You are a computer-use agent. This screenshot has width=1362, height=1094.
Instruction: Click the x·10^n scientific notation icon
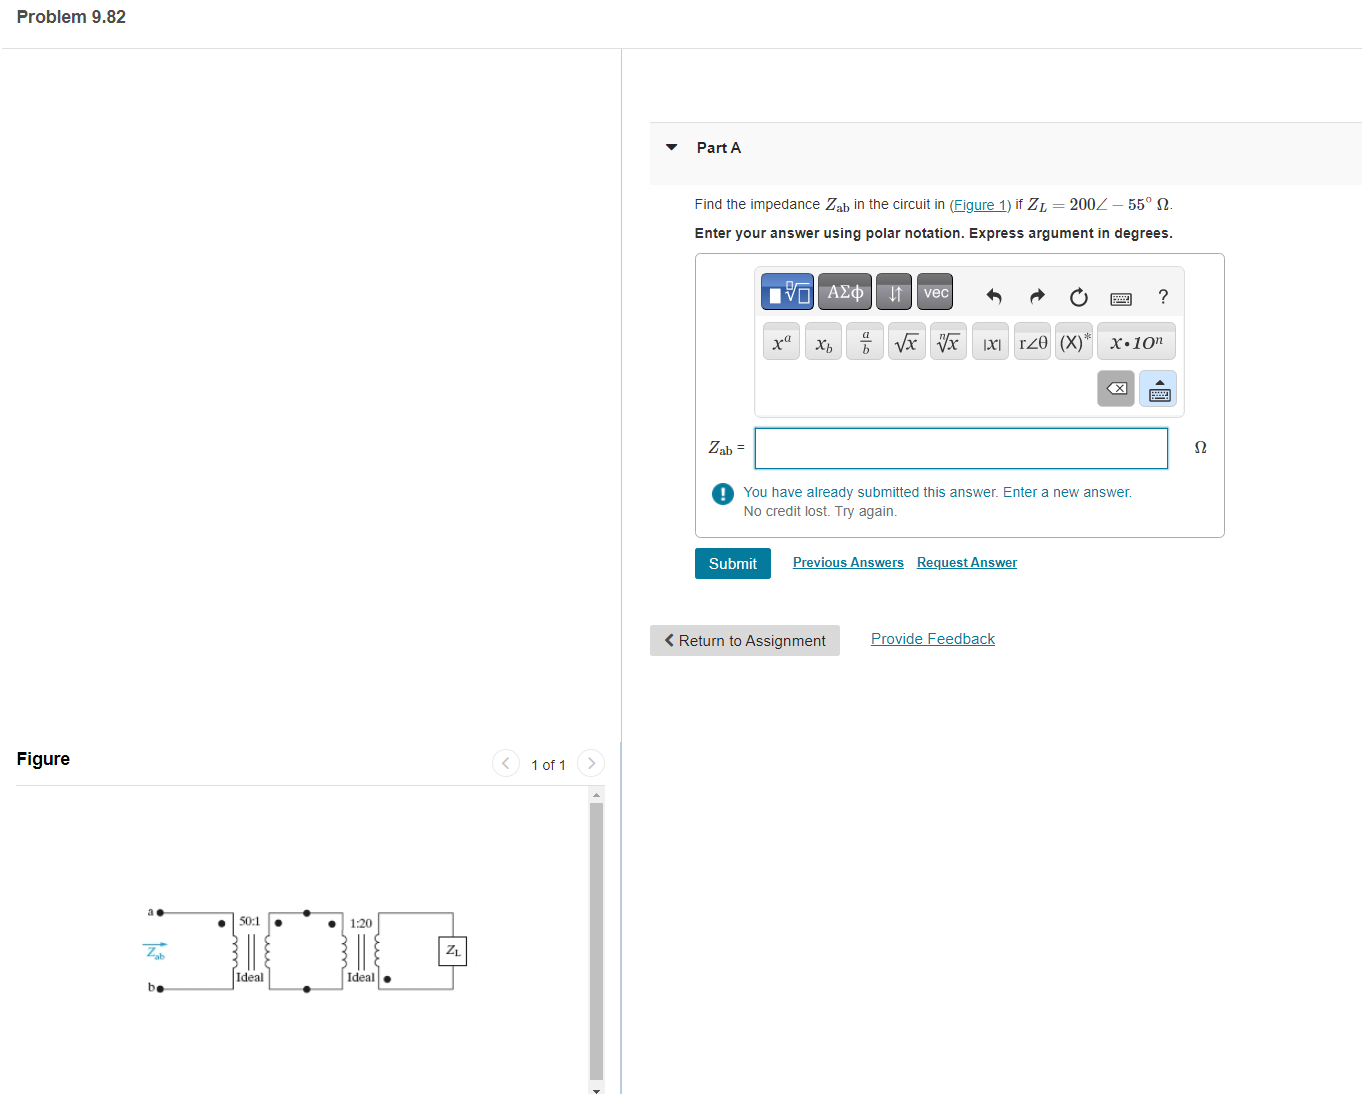(1136, 341)
